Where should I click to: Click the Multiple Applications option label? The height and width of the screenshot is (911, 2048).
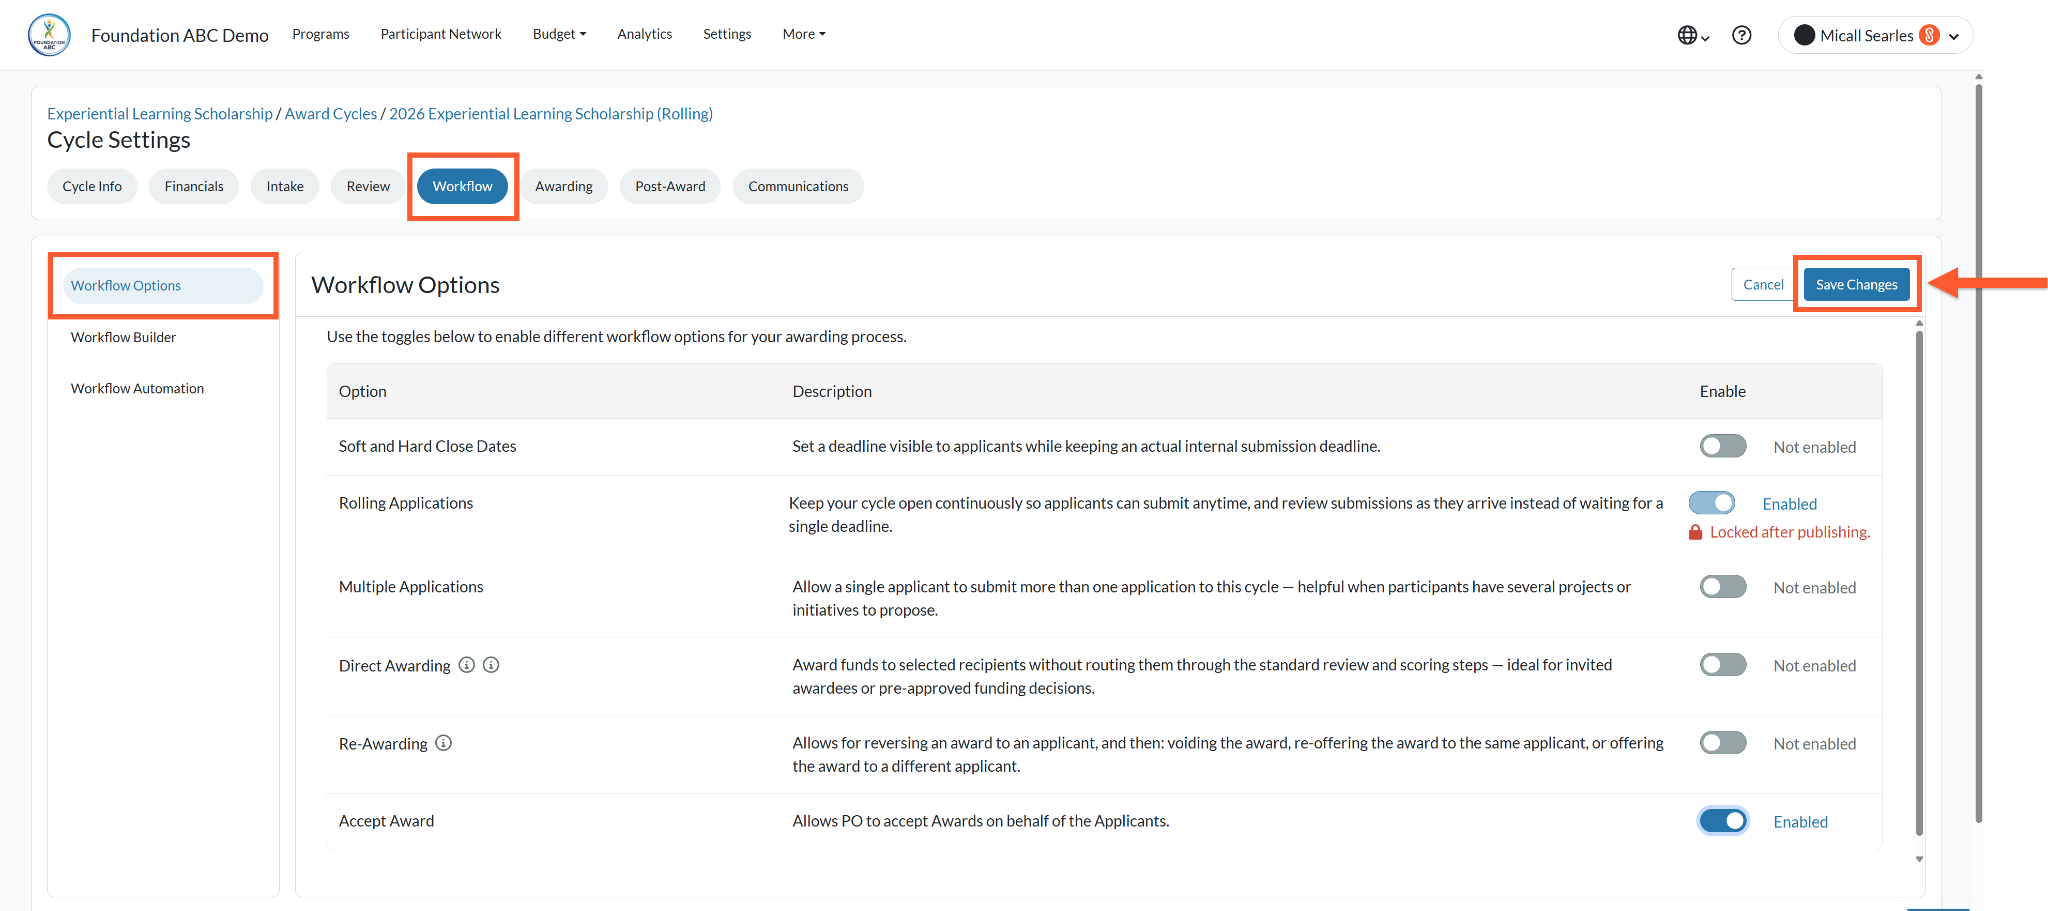[x=410, y=587]
